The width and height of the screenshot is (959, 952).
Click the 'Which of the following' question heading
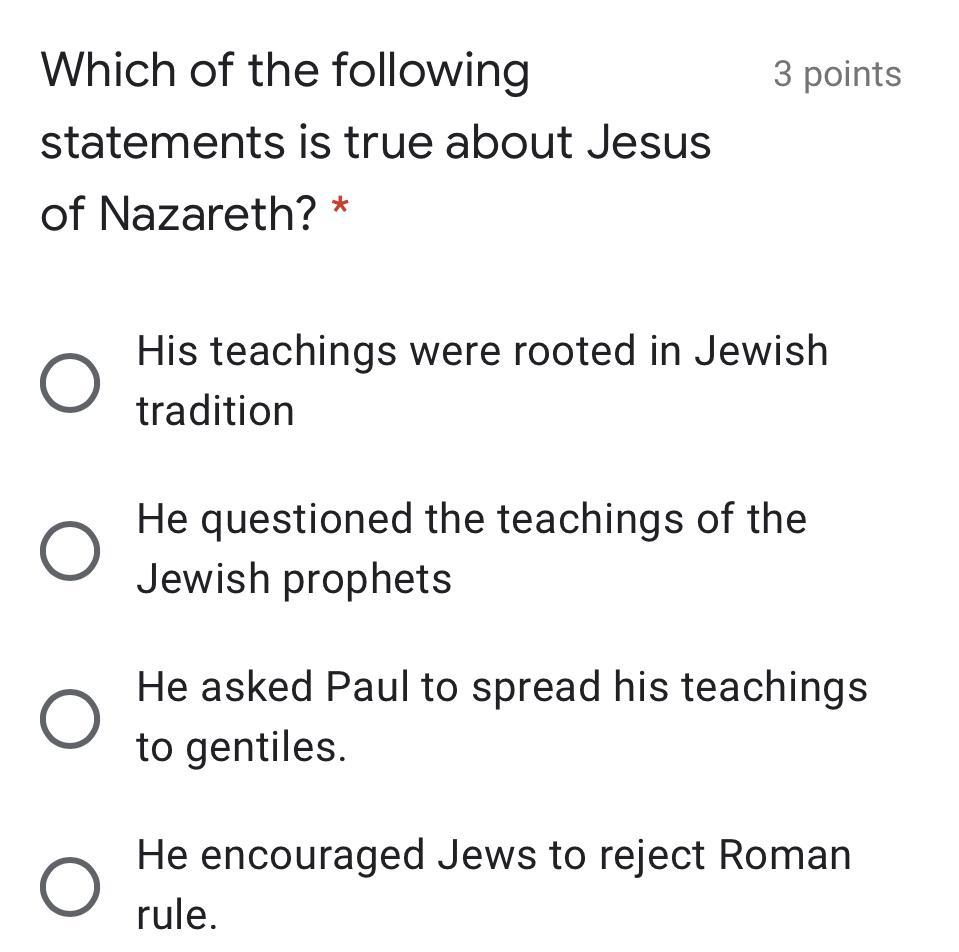[285, 71]
